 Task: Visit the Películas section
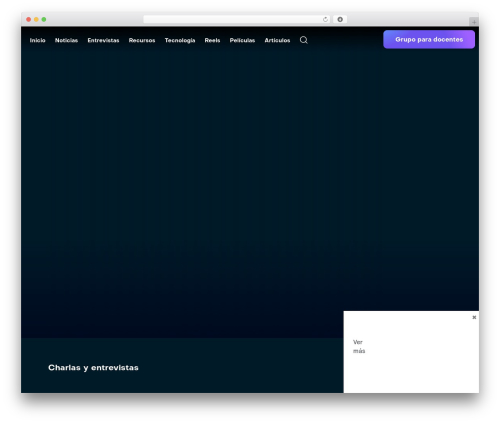[x=242, y=40]
